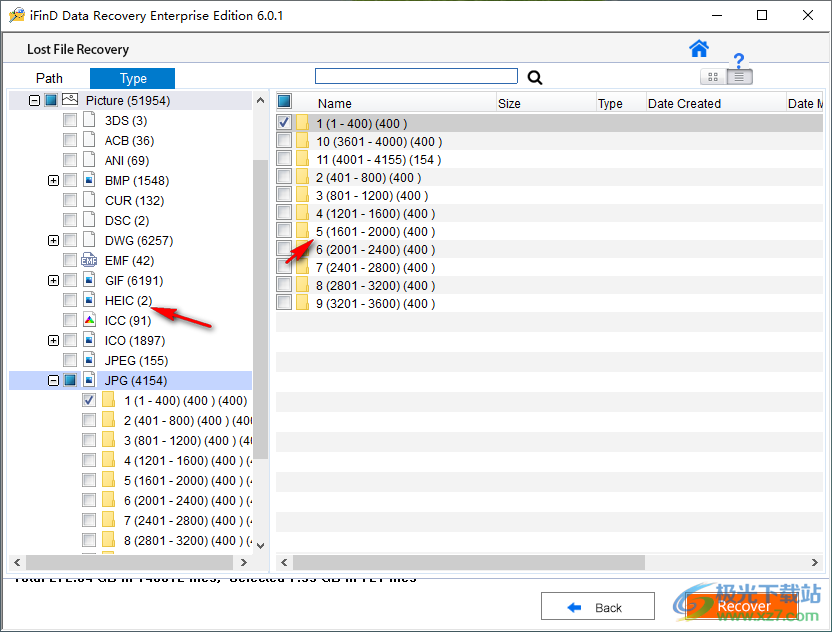Uncheck folder 1 (1 - 400) in file list

[284, 123]
